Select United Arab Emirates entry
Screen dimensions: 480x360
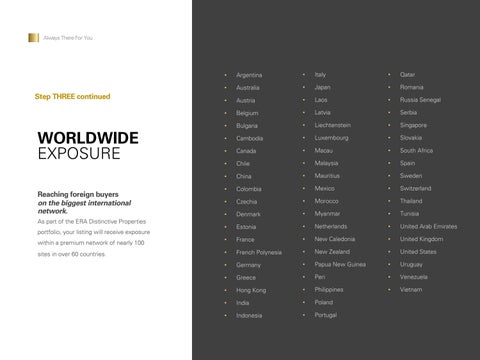(428, 227)
